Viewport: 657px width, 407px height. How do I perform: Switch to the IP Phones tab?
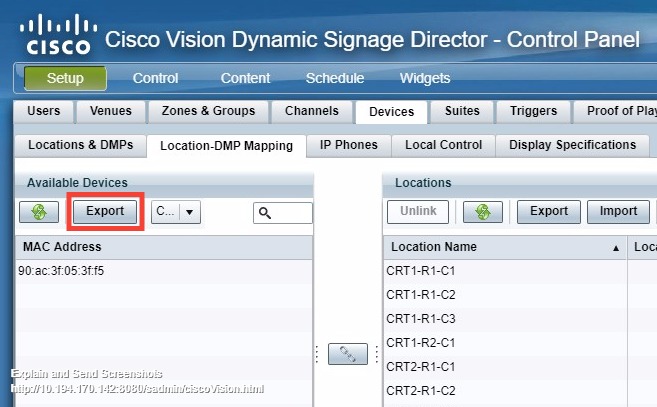[x=349, y=145]
